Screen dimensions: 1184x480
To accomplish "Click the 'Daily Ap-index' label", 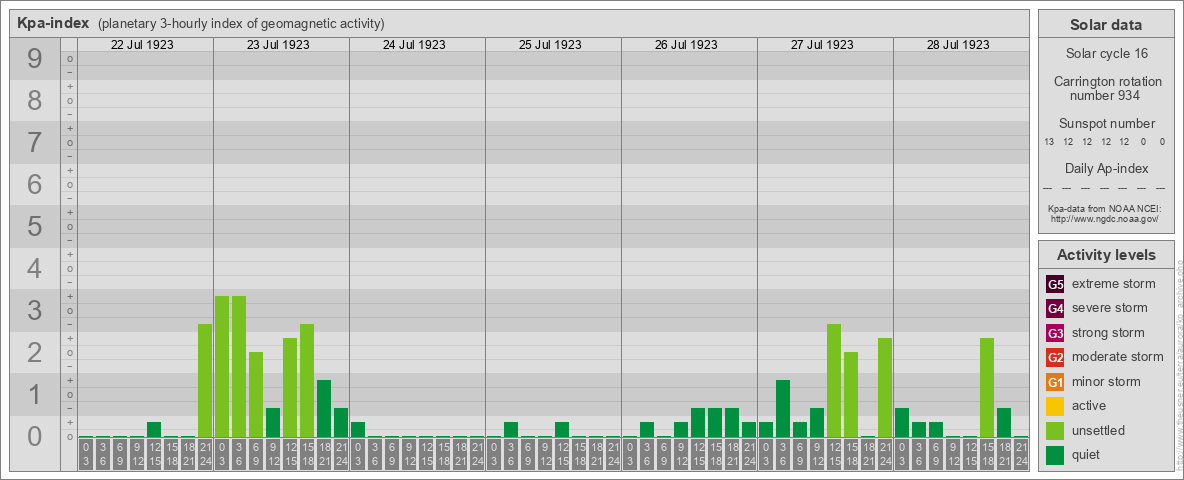I will tap(1106, 168).
